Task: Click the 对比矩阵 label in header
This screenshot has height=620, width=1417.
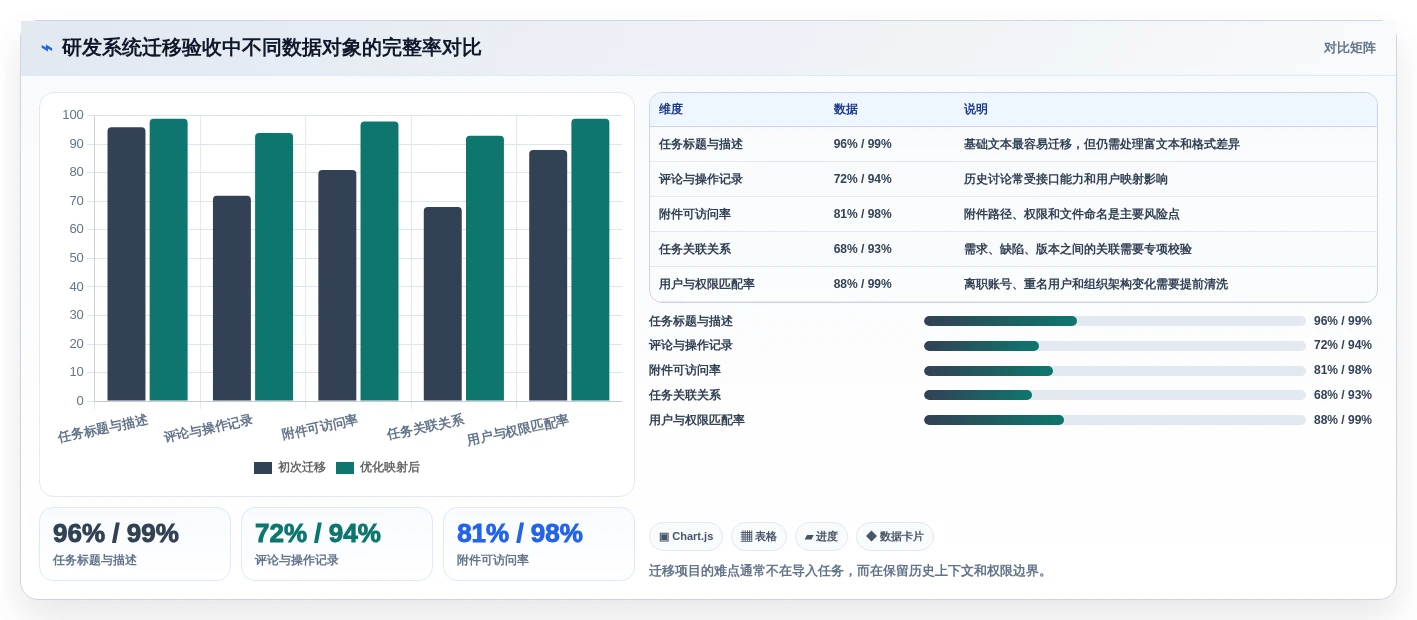Action: tap(1349, 48)
